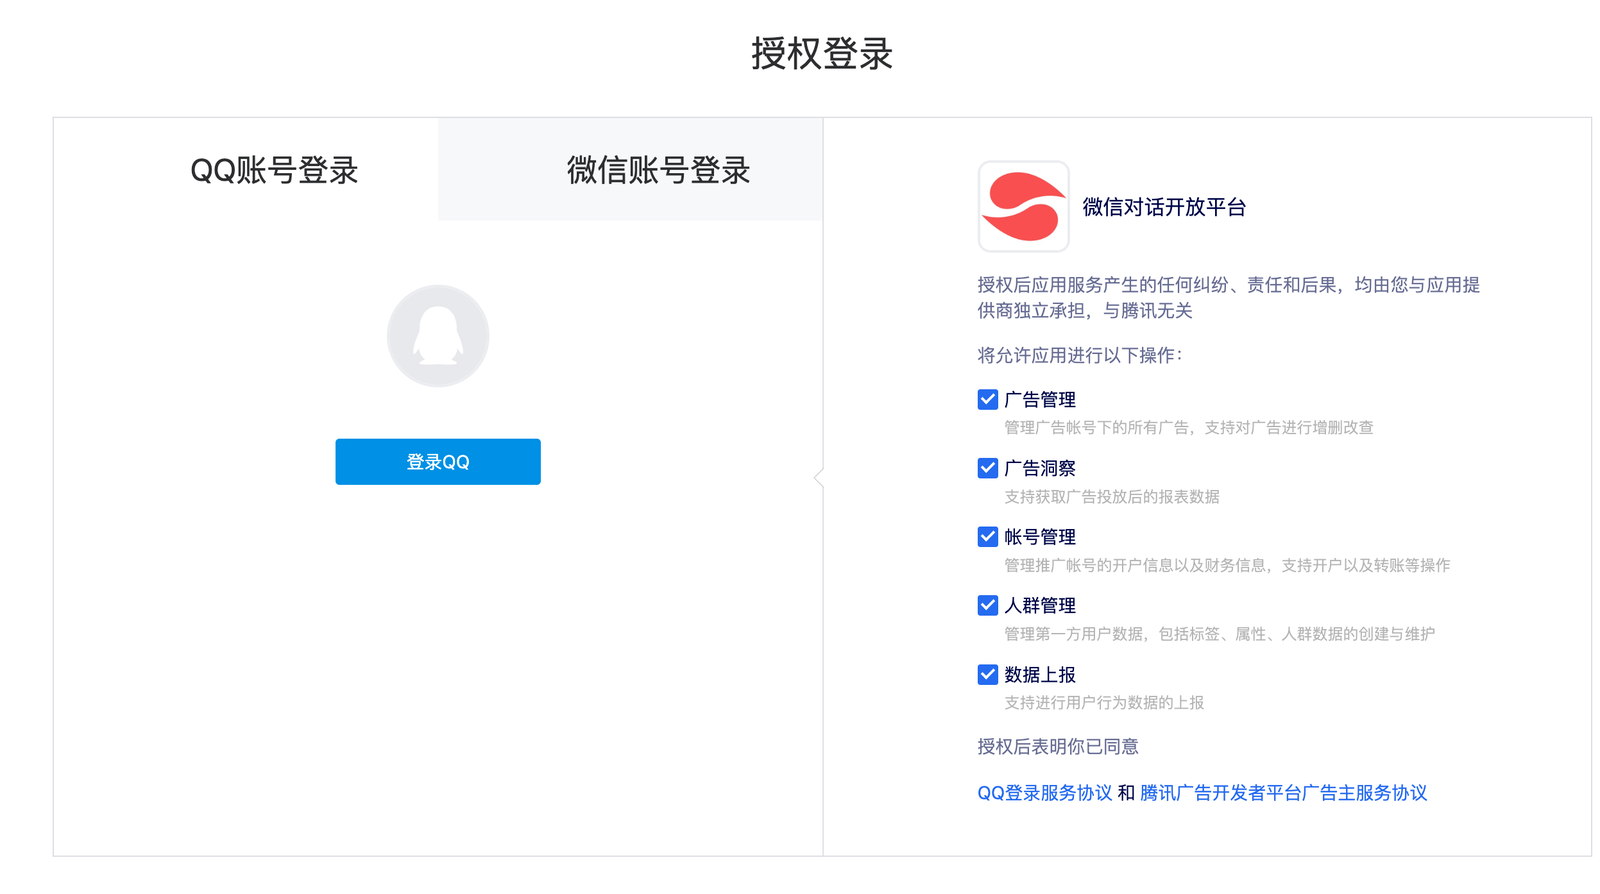The image size is (1600, 894).
Task: Deselect the 数据上报 checkbox
Action: (x=987, y=675)
